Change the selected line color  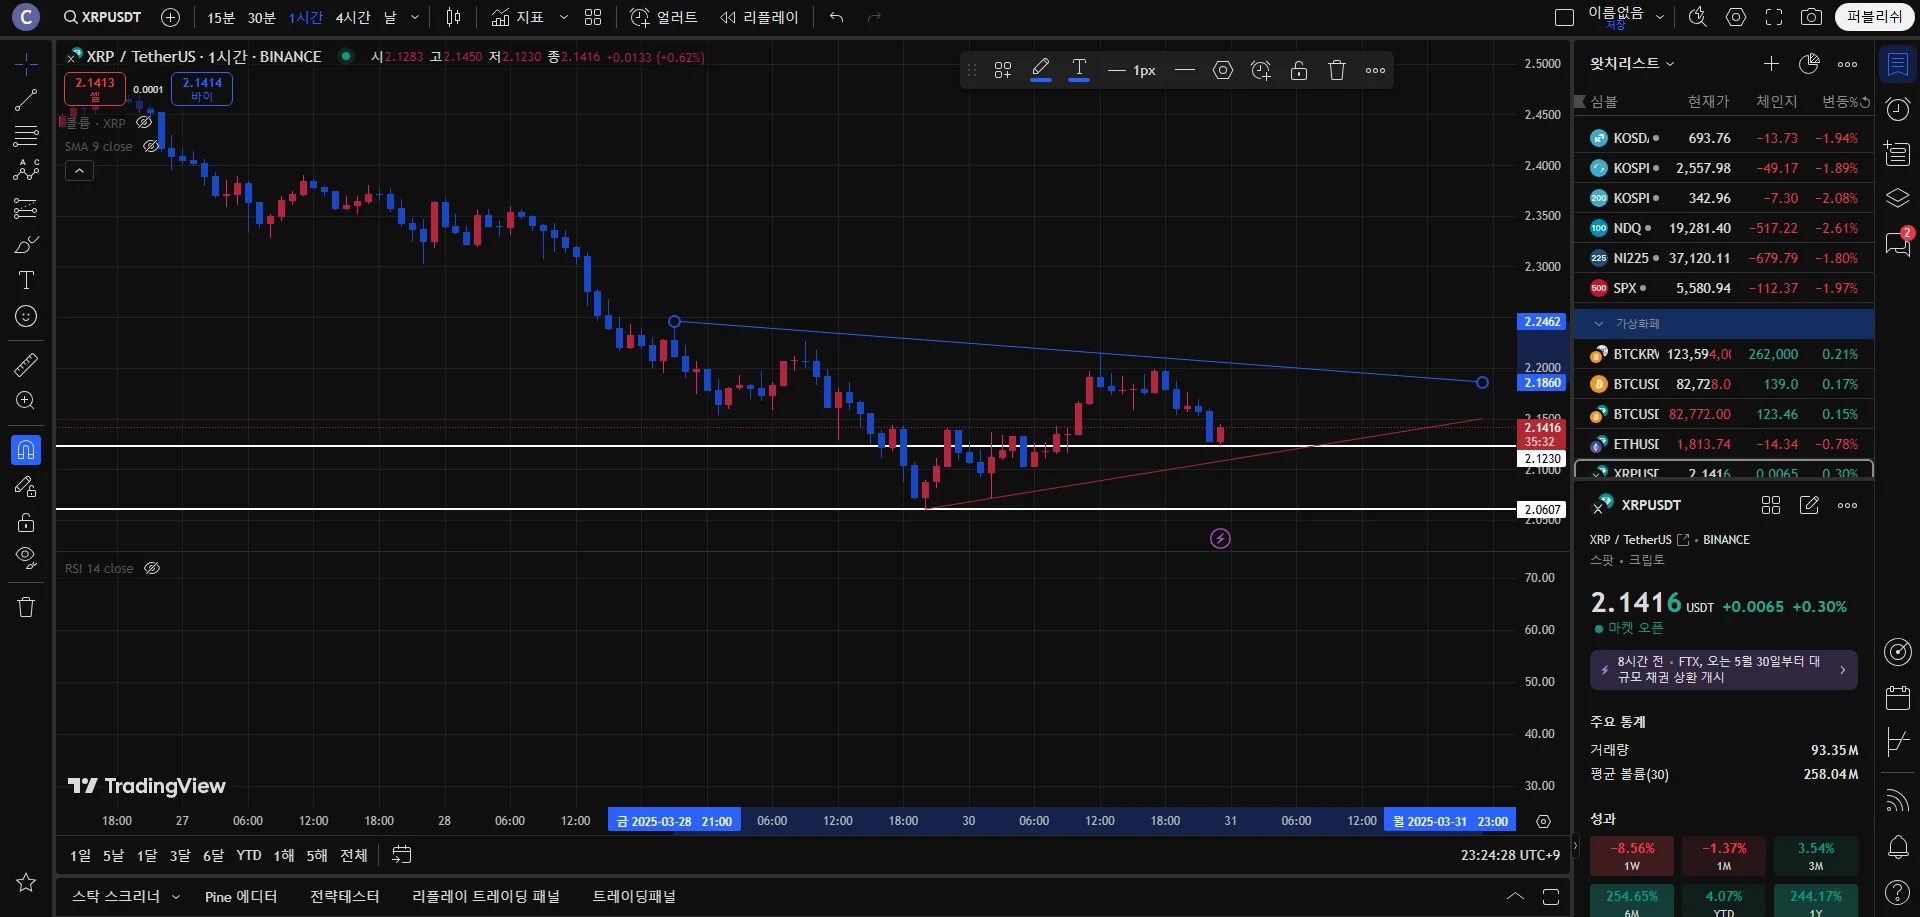click(1041, 70)
